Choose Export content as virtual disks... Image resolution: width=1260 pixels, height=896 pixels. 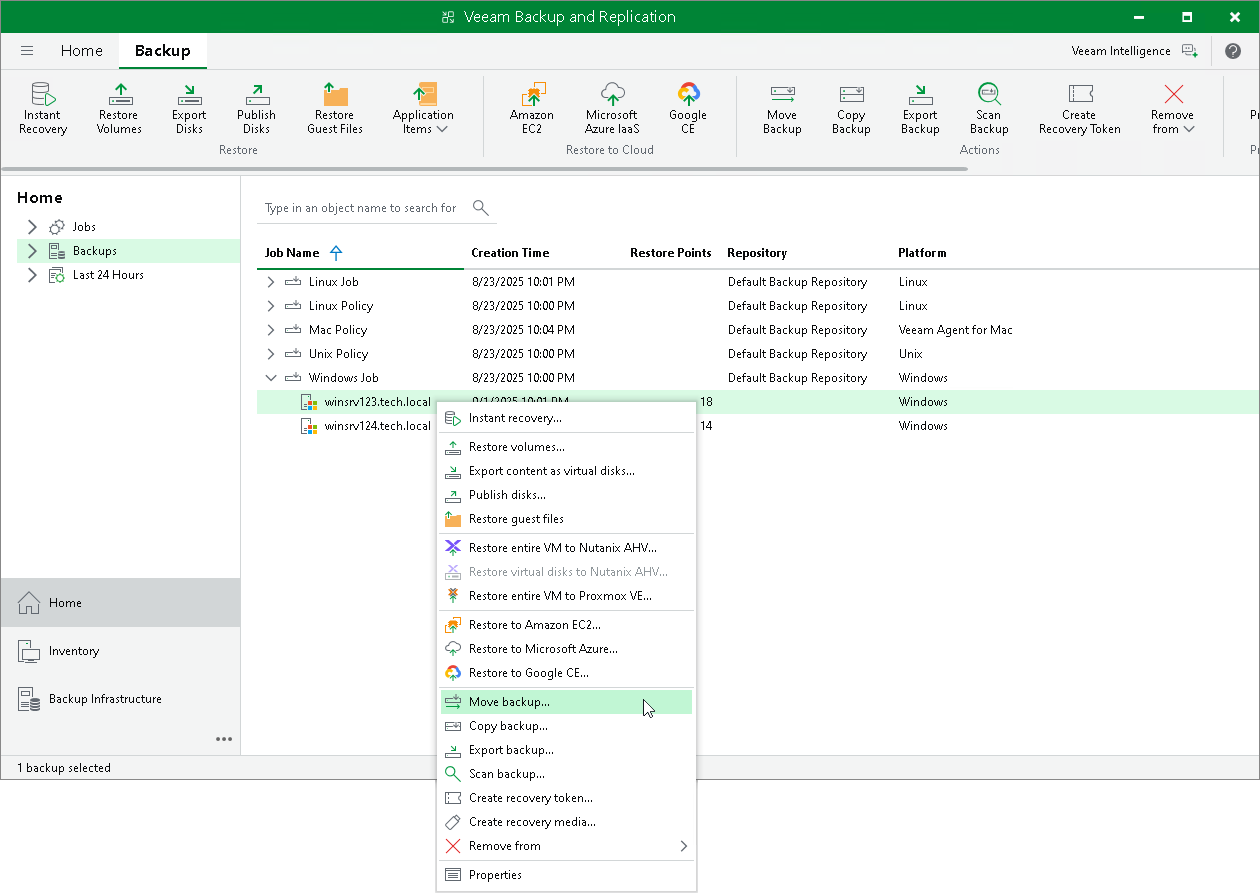(x=567, y=471)
